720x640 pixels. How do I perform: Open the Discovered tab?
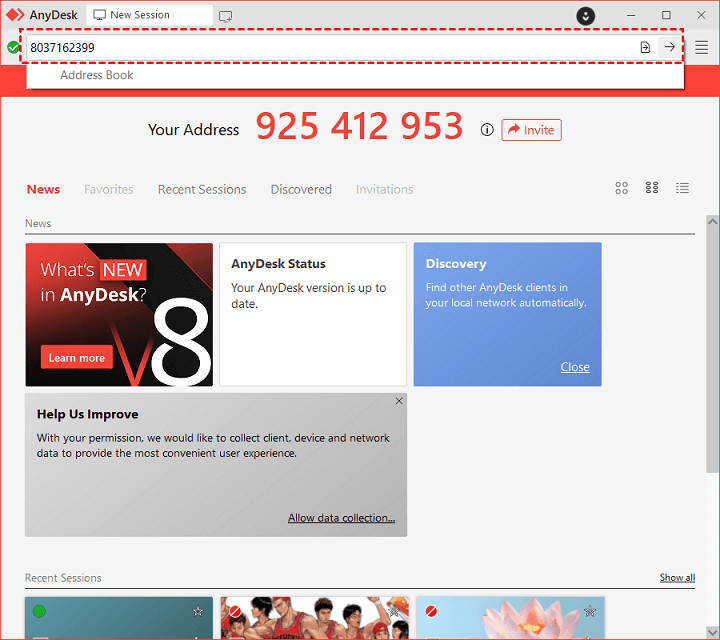pos(301,189)
